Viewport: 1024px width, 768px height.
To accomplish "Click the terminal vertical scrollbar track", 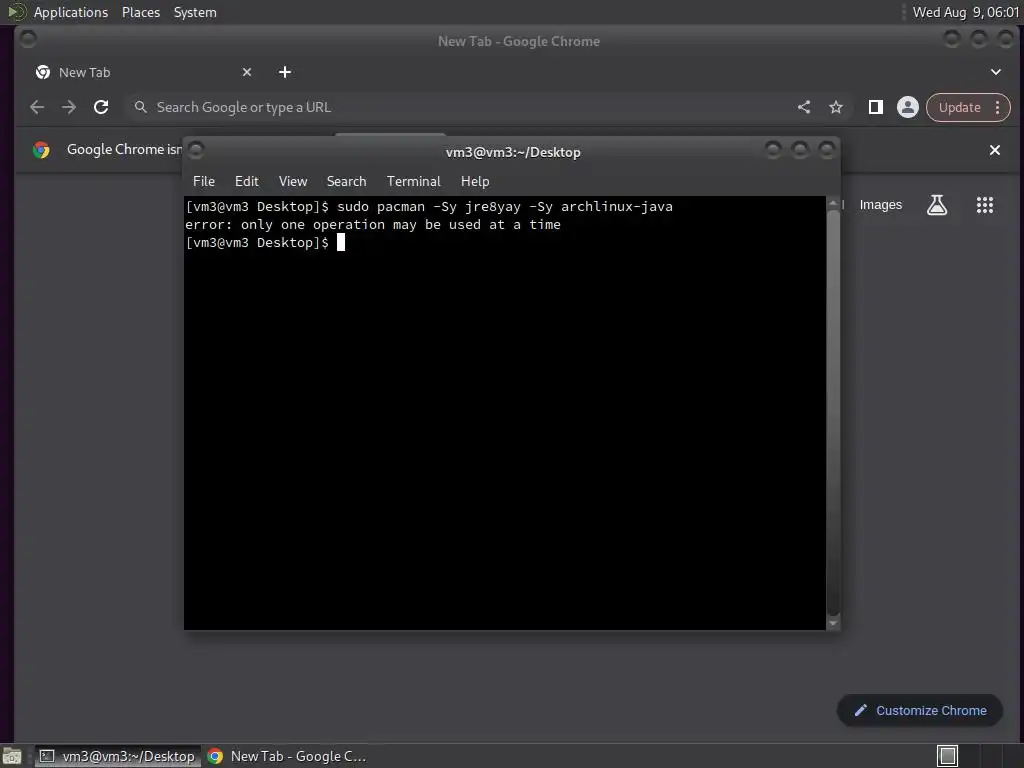I will [833, 413].
